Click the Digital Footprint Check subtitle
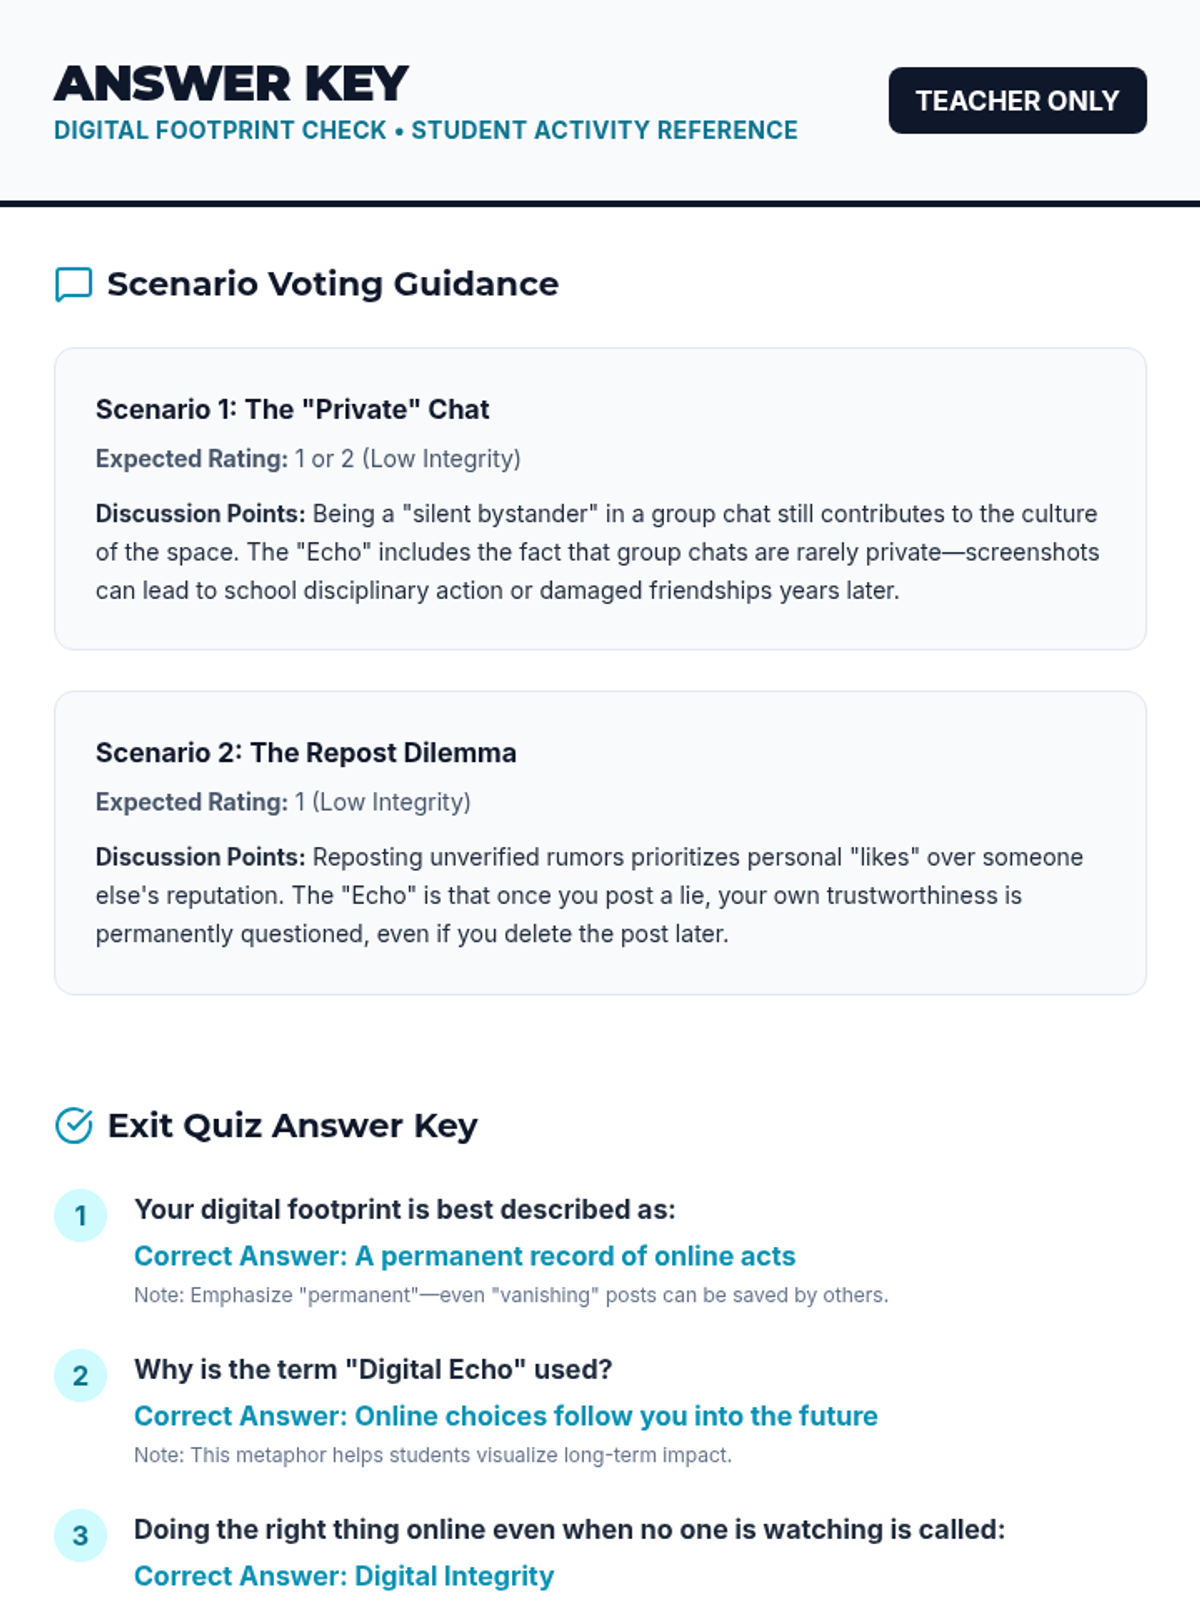 425,131
